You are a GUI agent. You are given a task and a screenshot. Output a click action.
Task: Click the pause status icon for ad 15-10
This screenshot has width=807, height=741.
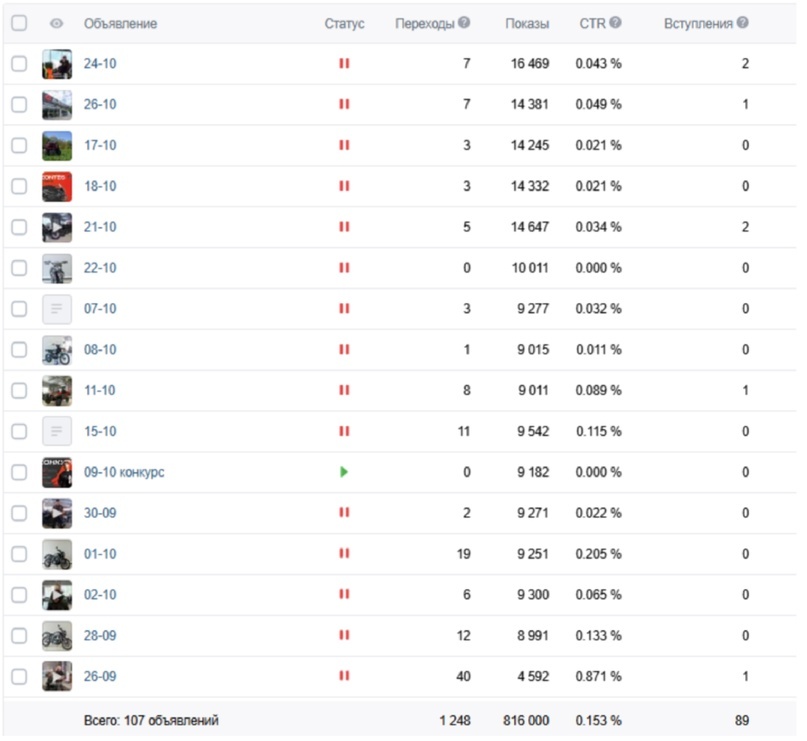tap(344, 431)
